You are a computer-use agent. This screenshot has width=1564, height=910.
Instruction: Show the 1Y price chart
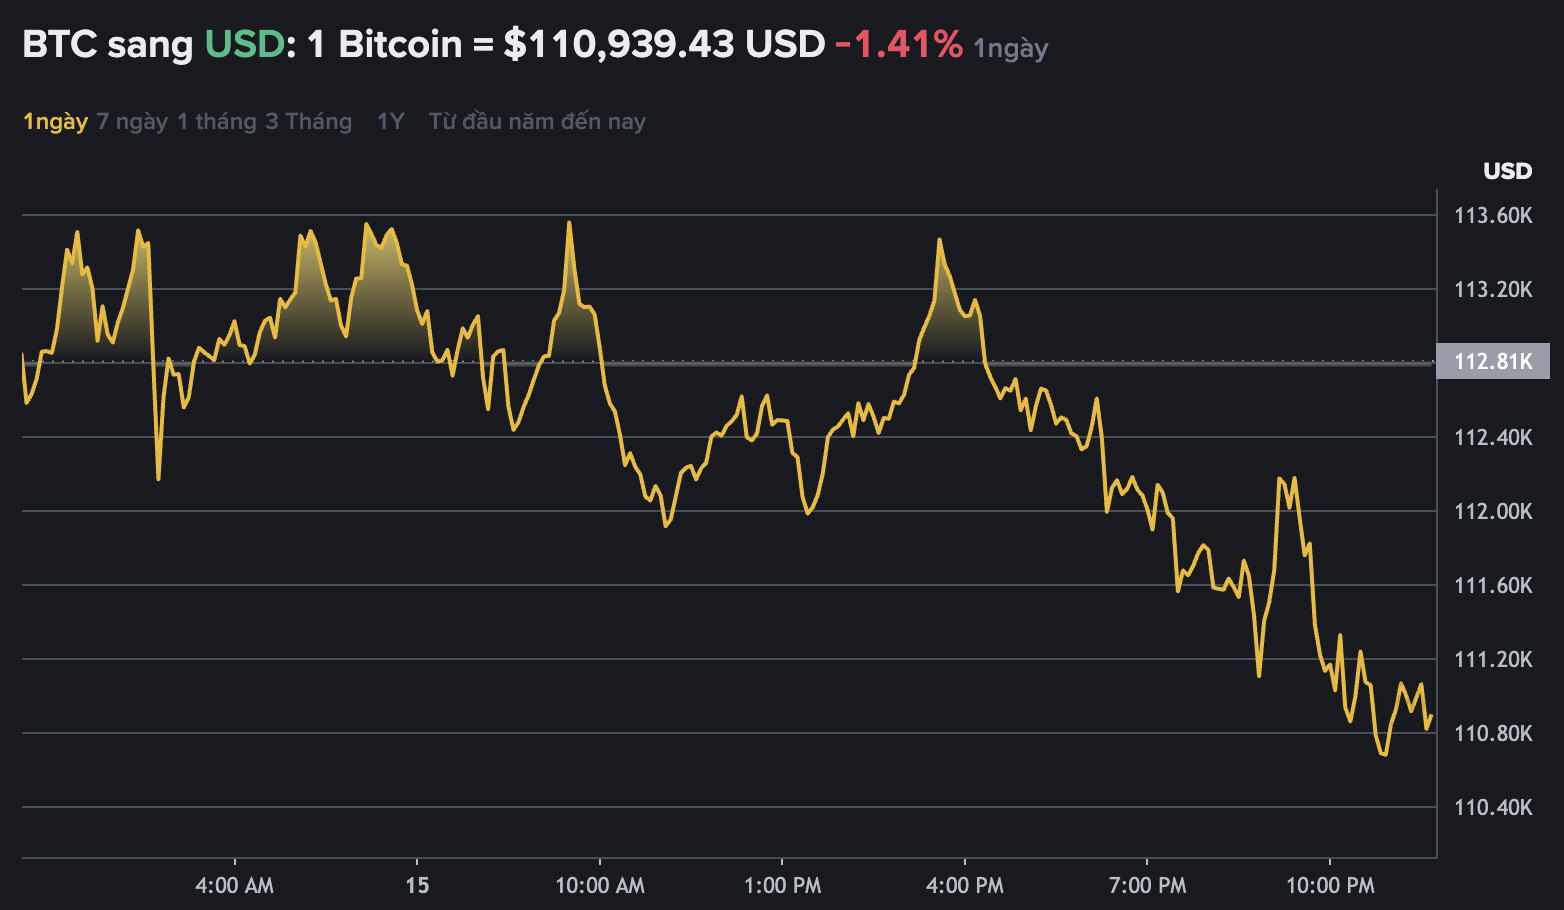point(390,122)
